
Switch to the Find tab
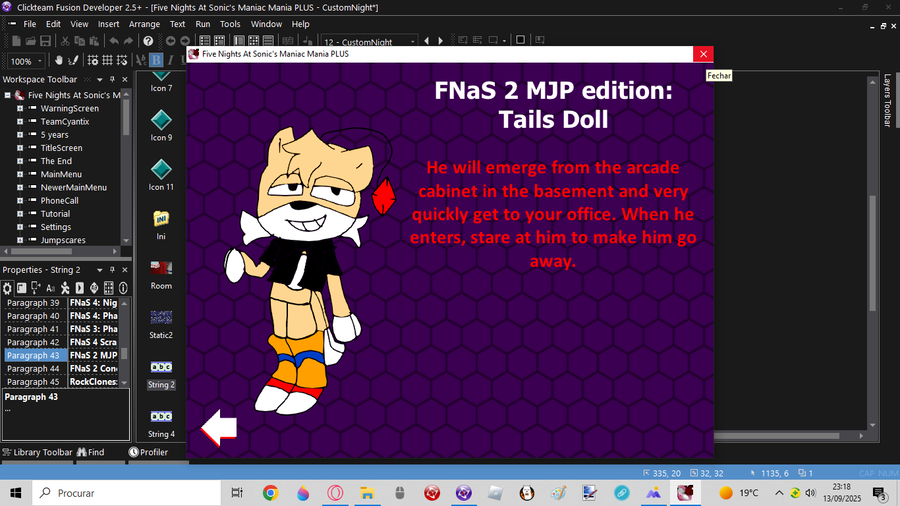point(91,453)
